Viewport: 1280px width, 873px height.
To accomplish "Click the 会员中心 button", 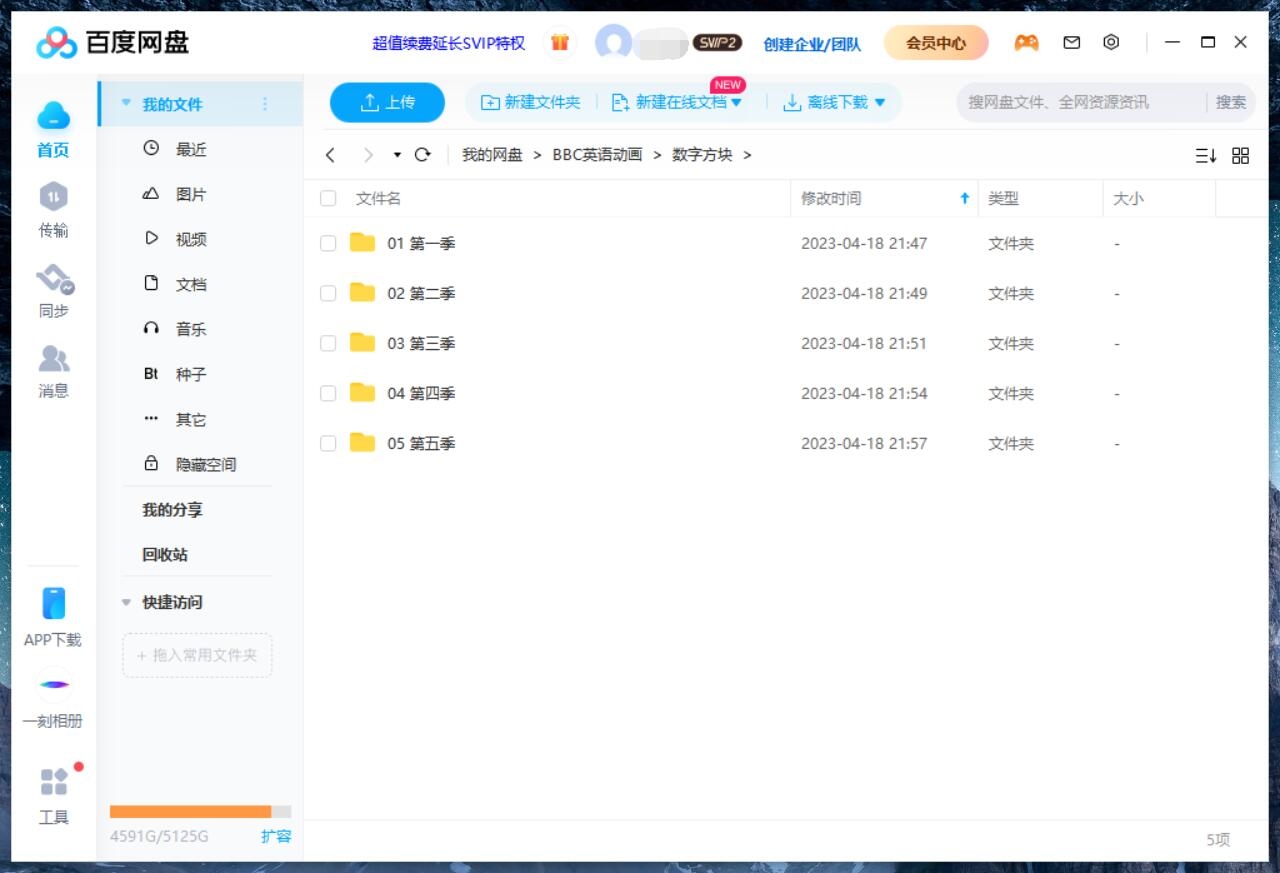I will [x=935, y=43].
